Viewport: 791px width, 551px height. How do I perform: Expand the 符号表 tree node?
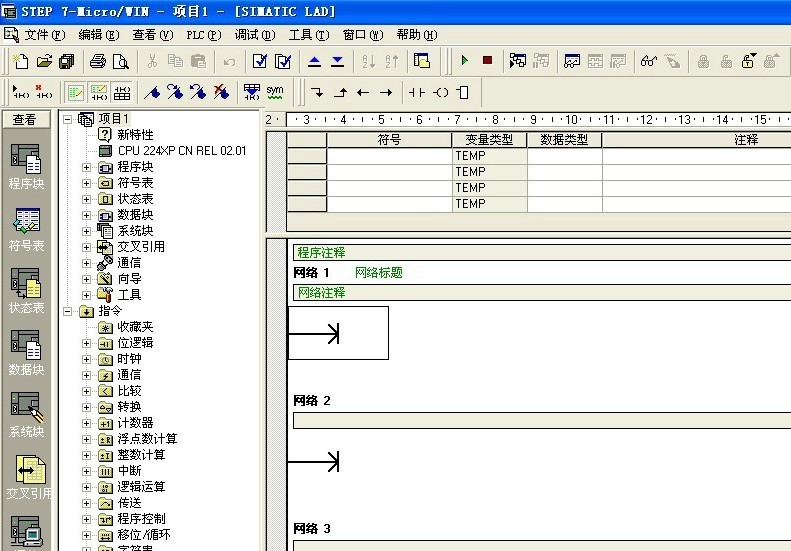point(86,183)
